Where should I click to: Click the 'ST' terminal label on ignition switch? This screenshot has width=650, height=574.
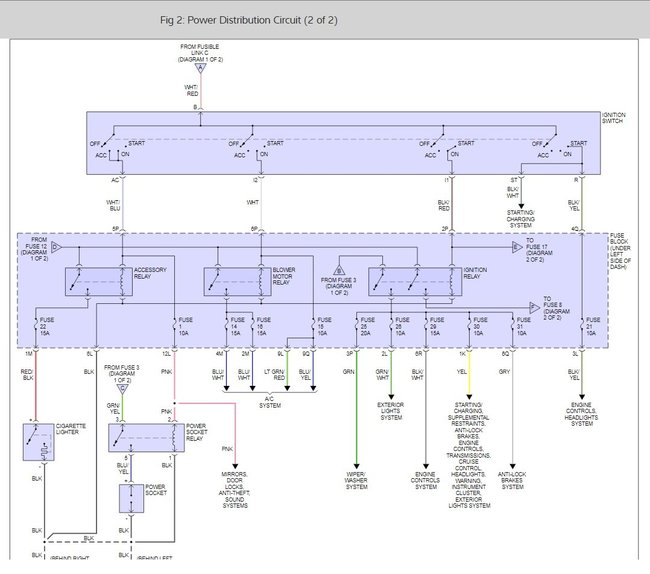[514, 180]
